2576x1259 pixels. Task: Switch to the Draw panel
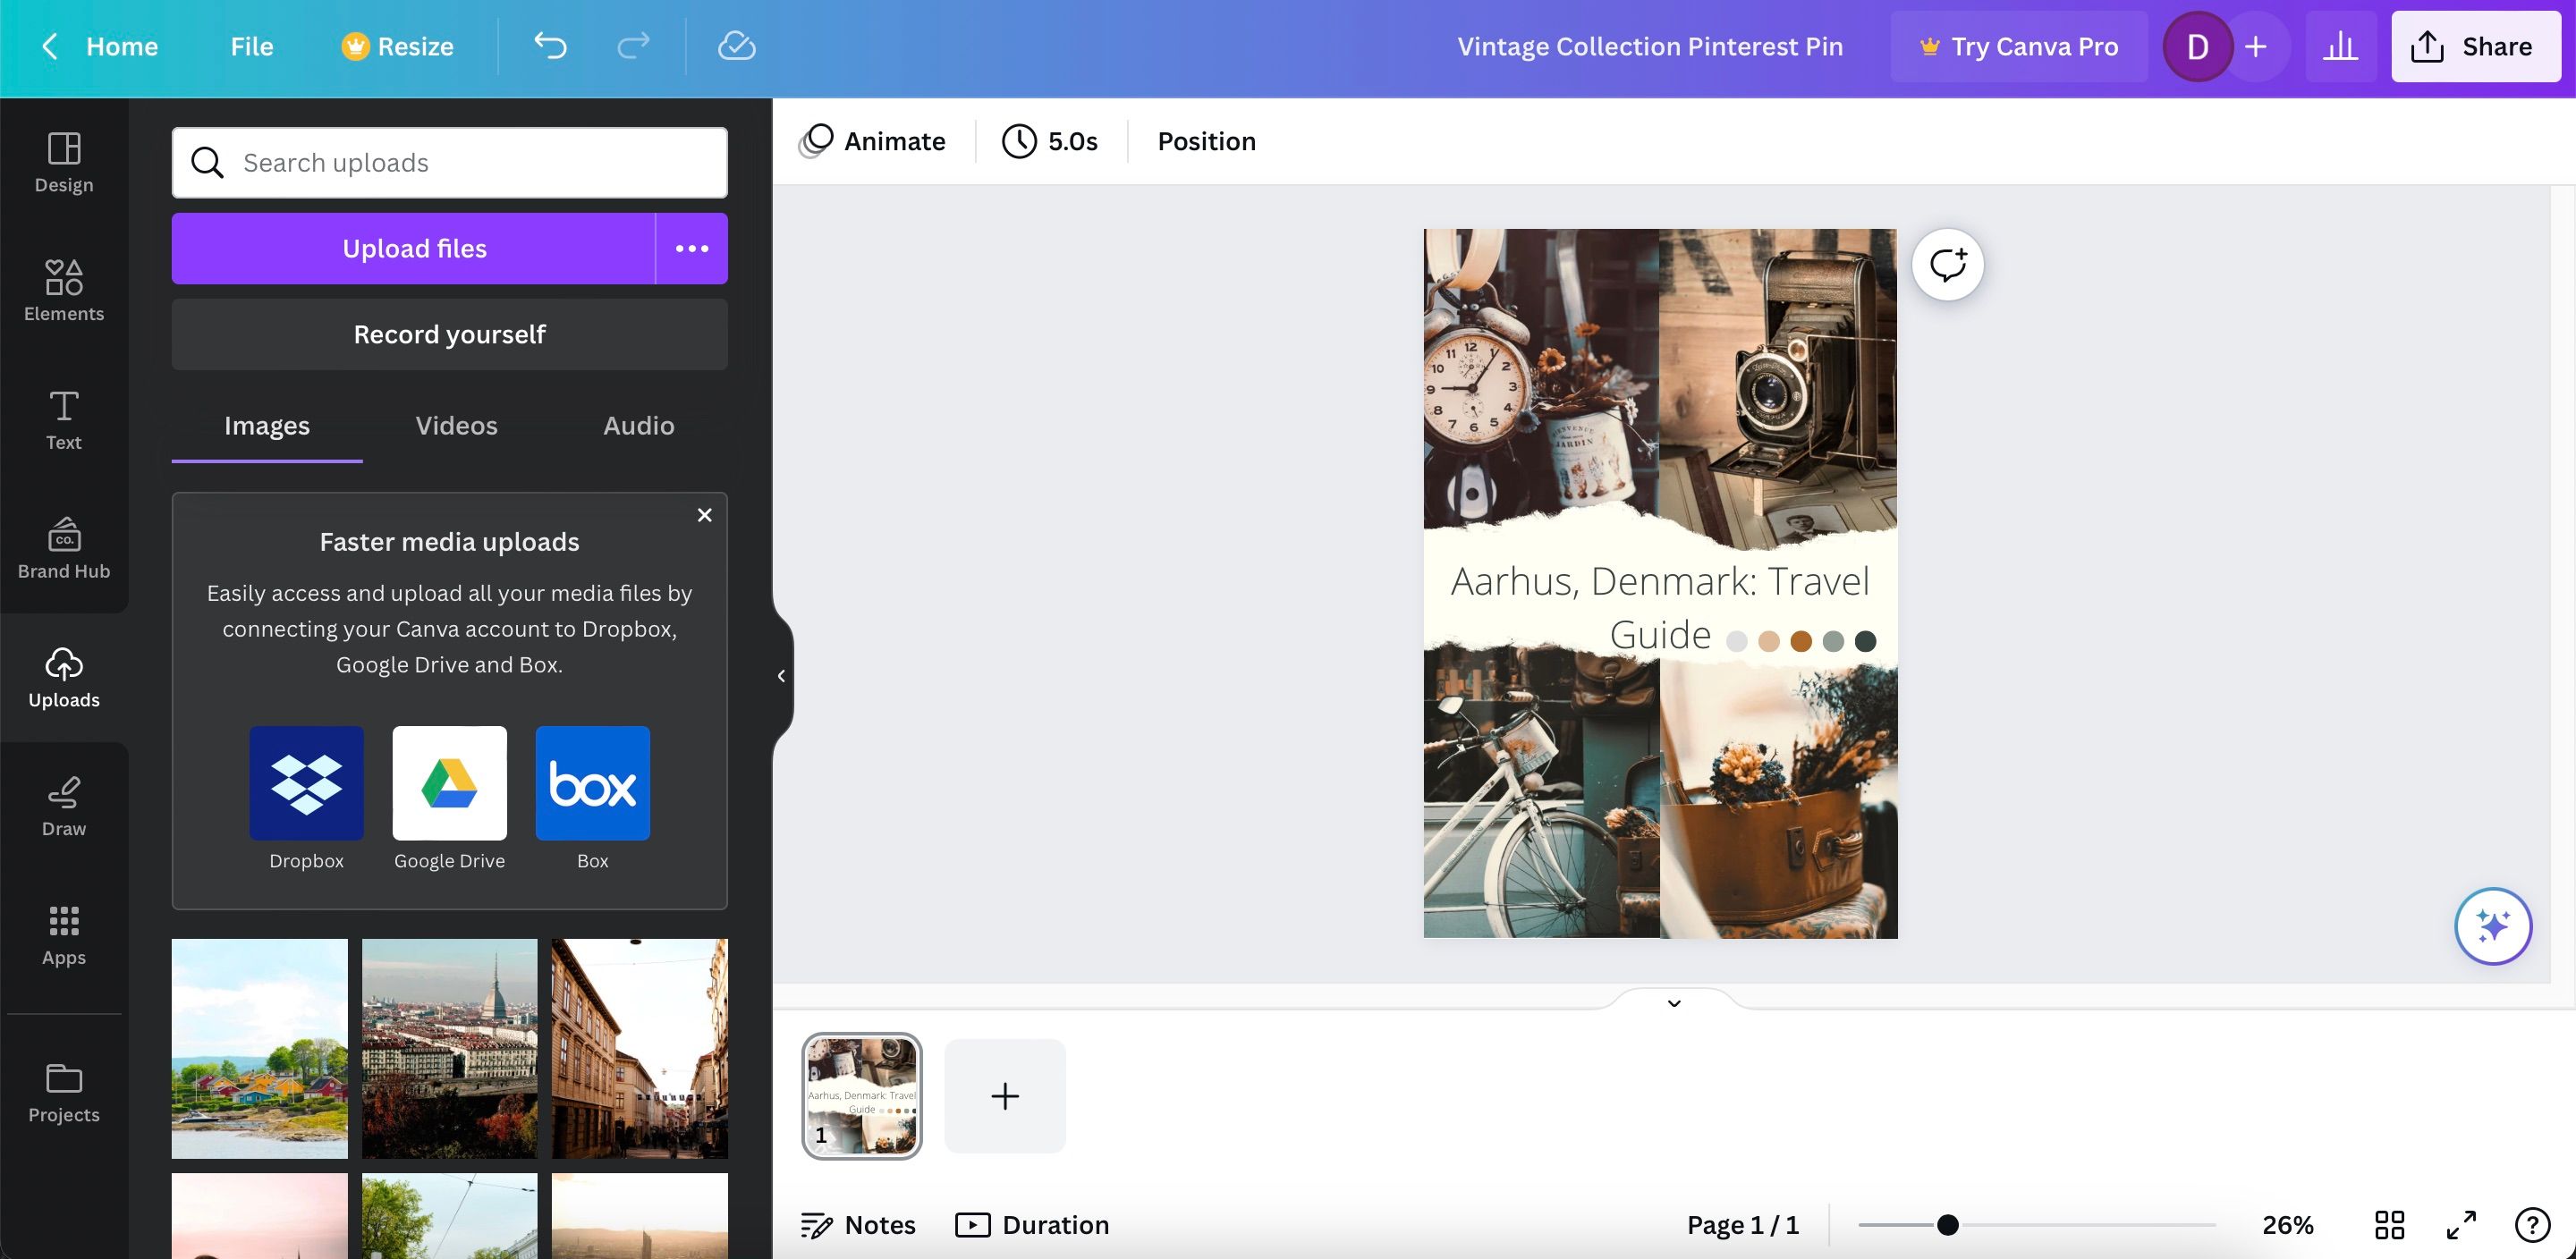coord(63,806)
